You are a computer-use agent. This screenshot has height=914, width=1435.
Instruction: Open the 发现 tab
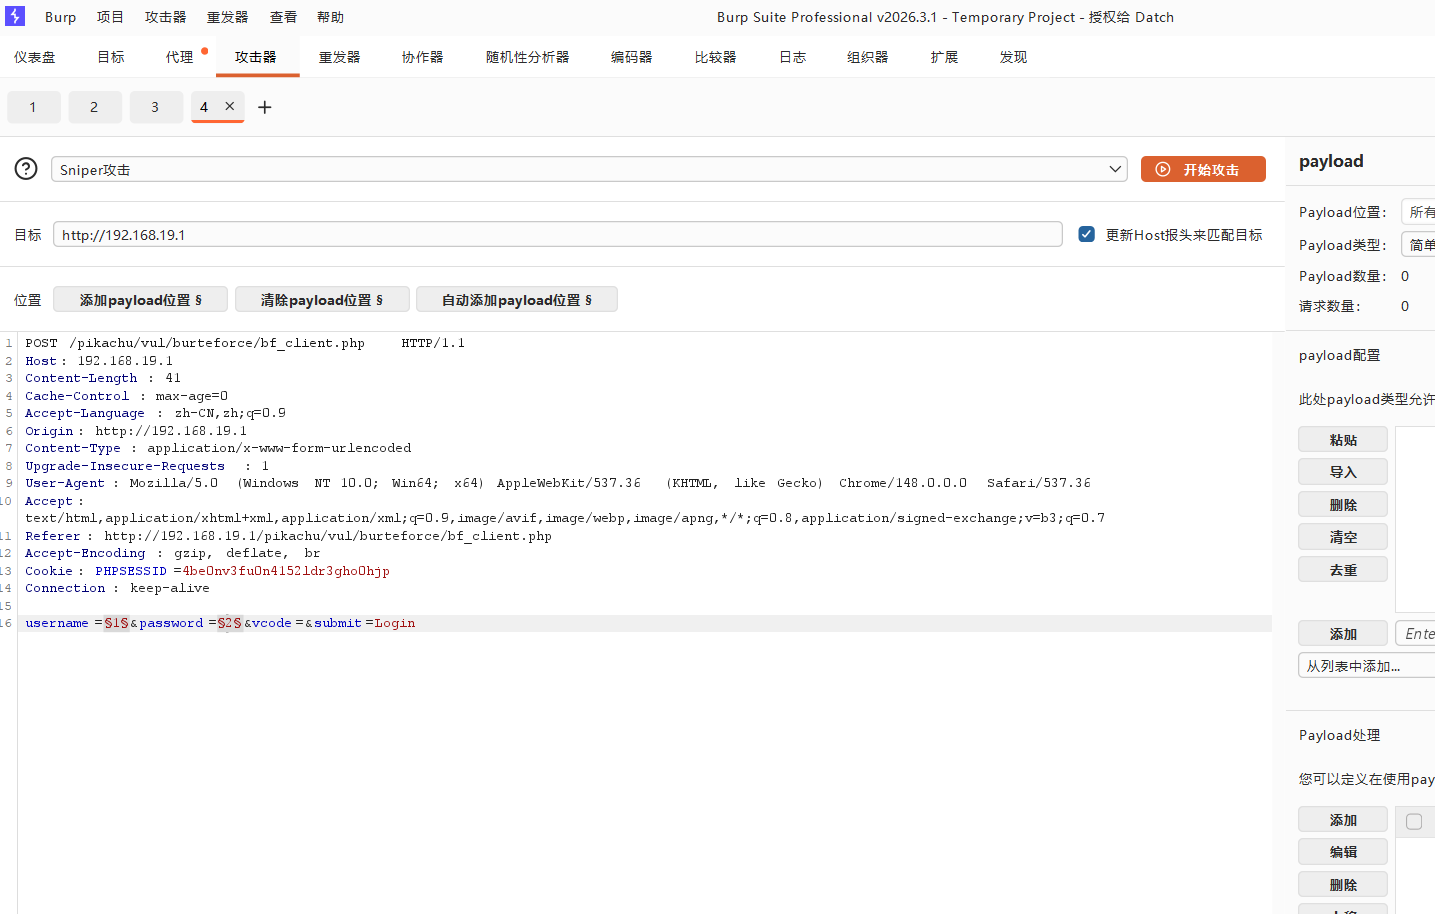pos(1013,57)
